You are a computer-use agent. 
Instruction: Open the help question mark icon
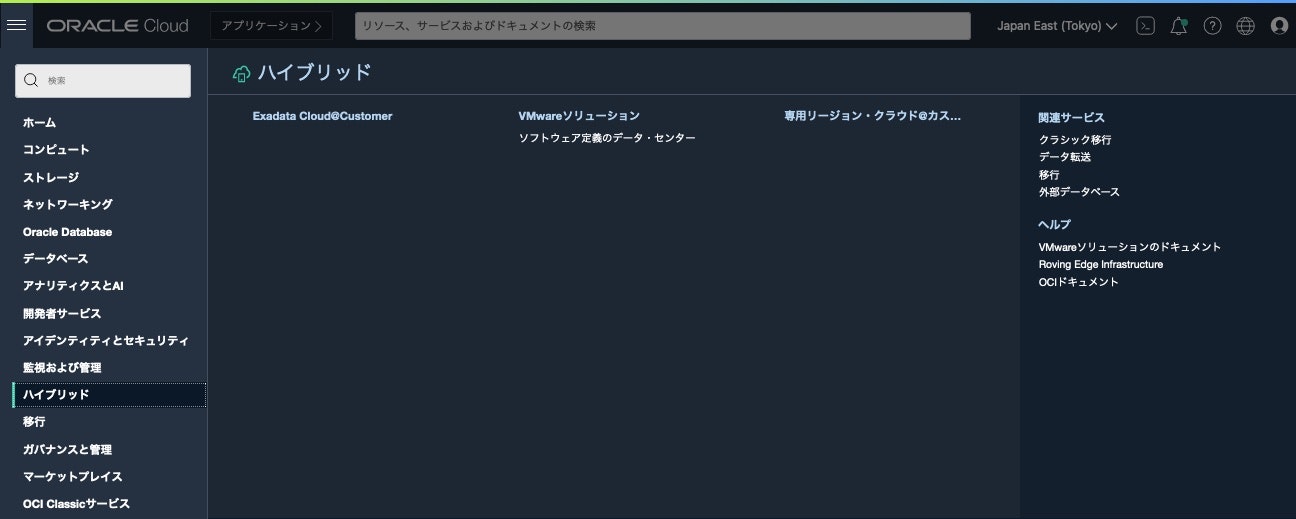1212,26
